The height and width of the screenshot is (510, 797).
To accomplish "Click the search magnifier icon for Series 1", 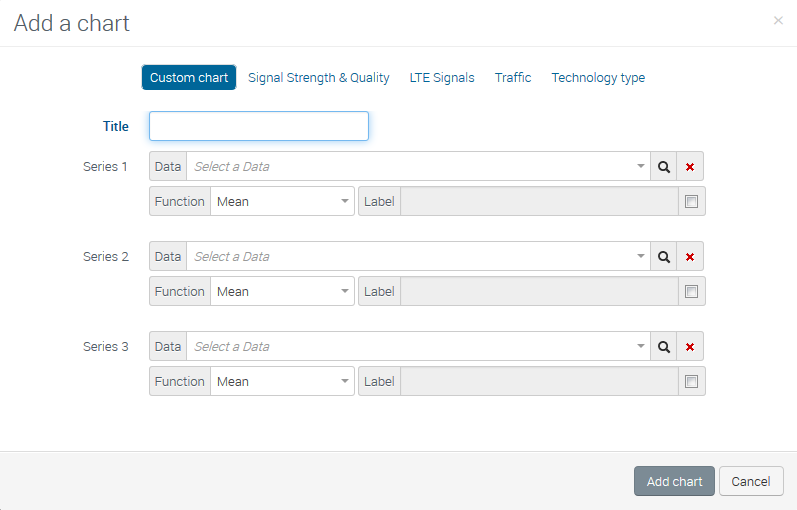I will point(663,167).
